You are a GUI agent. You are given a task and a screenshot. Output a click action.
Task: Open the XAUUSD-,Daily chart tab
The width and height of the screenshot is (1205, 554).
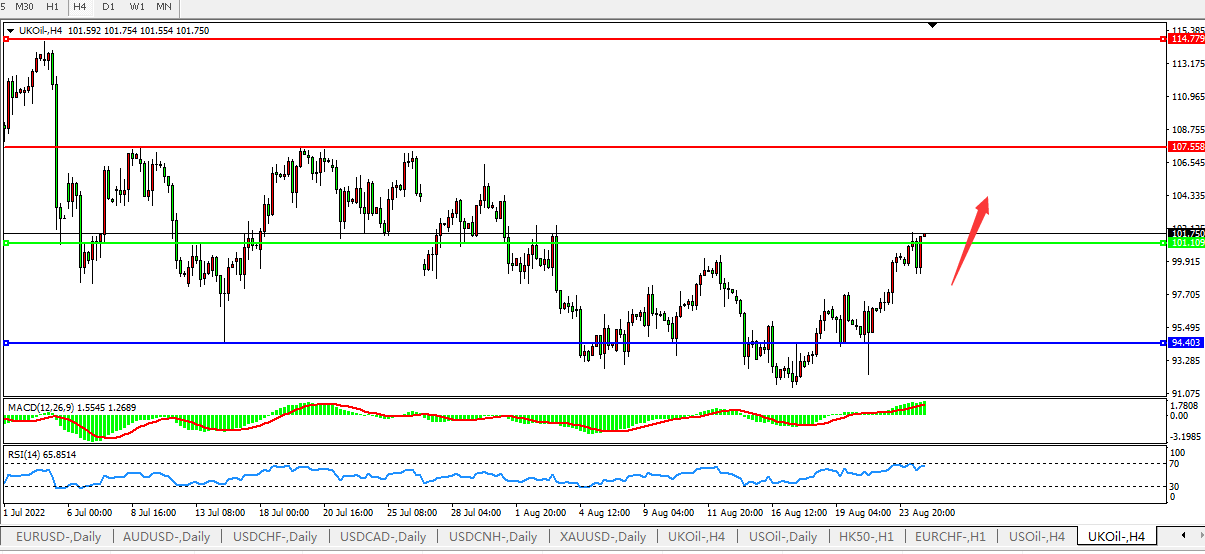pos(602,537)
